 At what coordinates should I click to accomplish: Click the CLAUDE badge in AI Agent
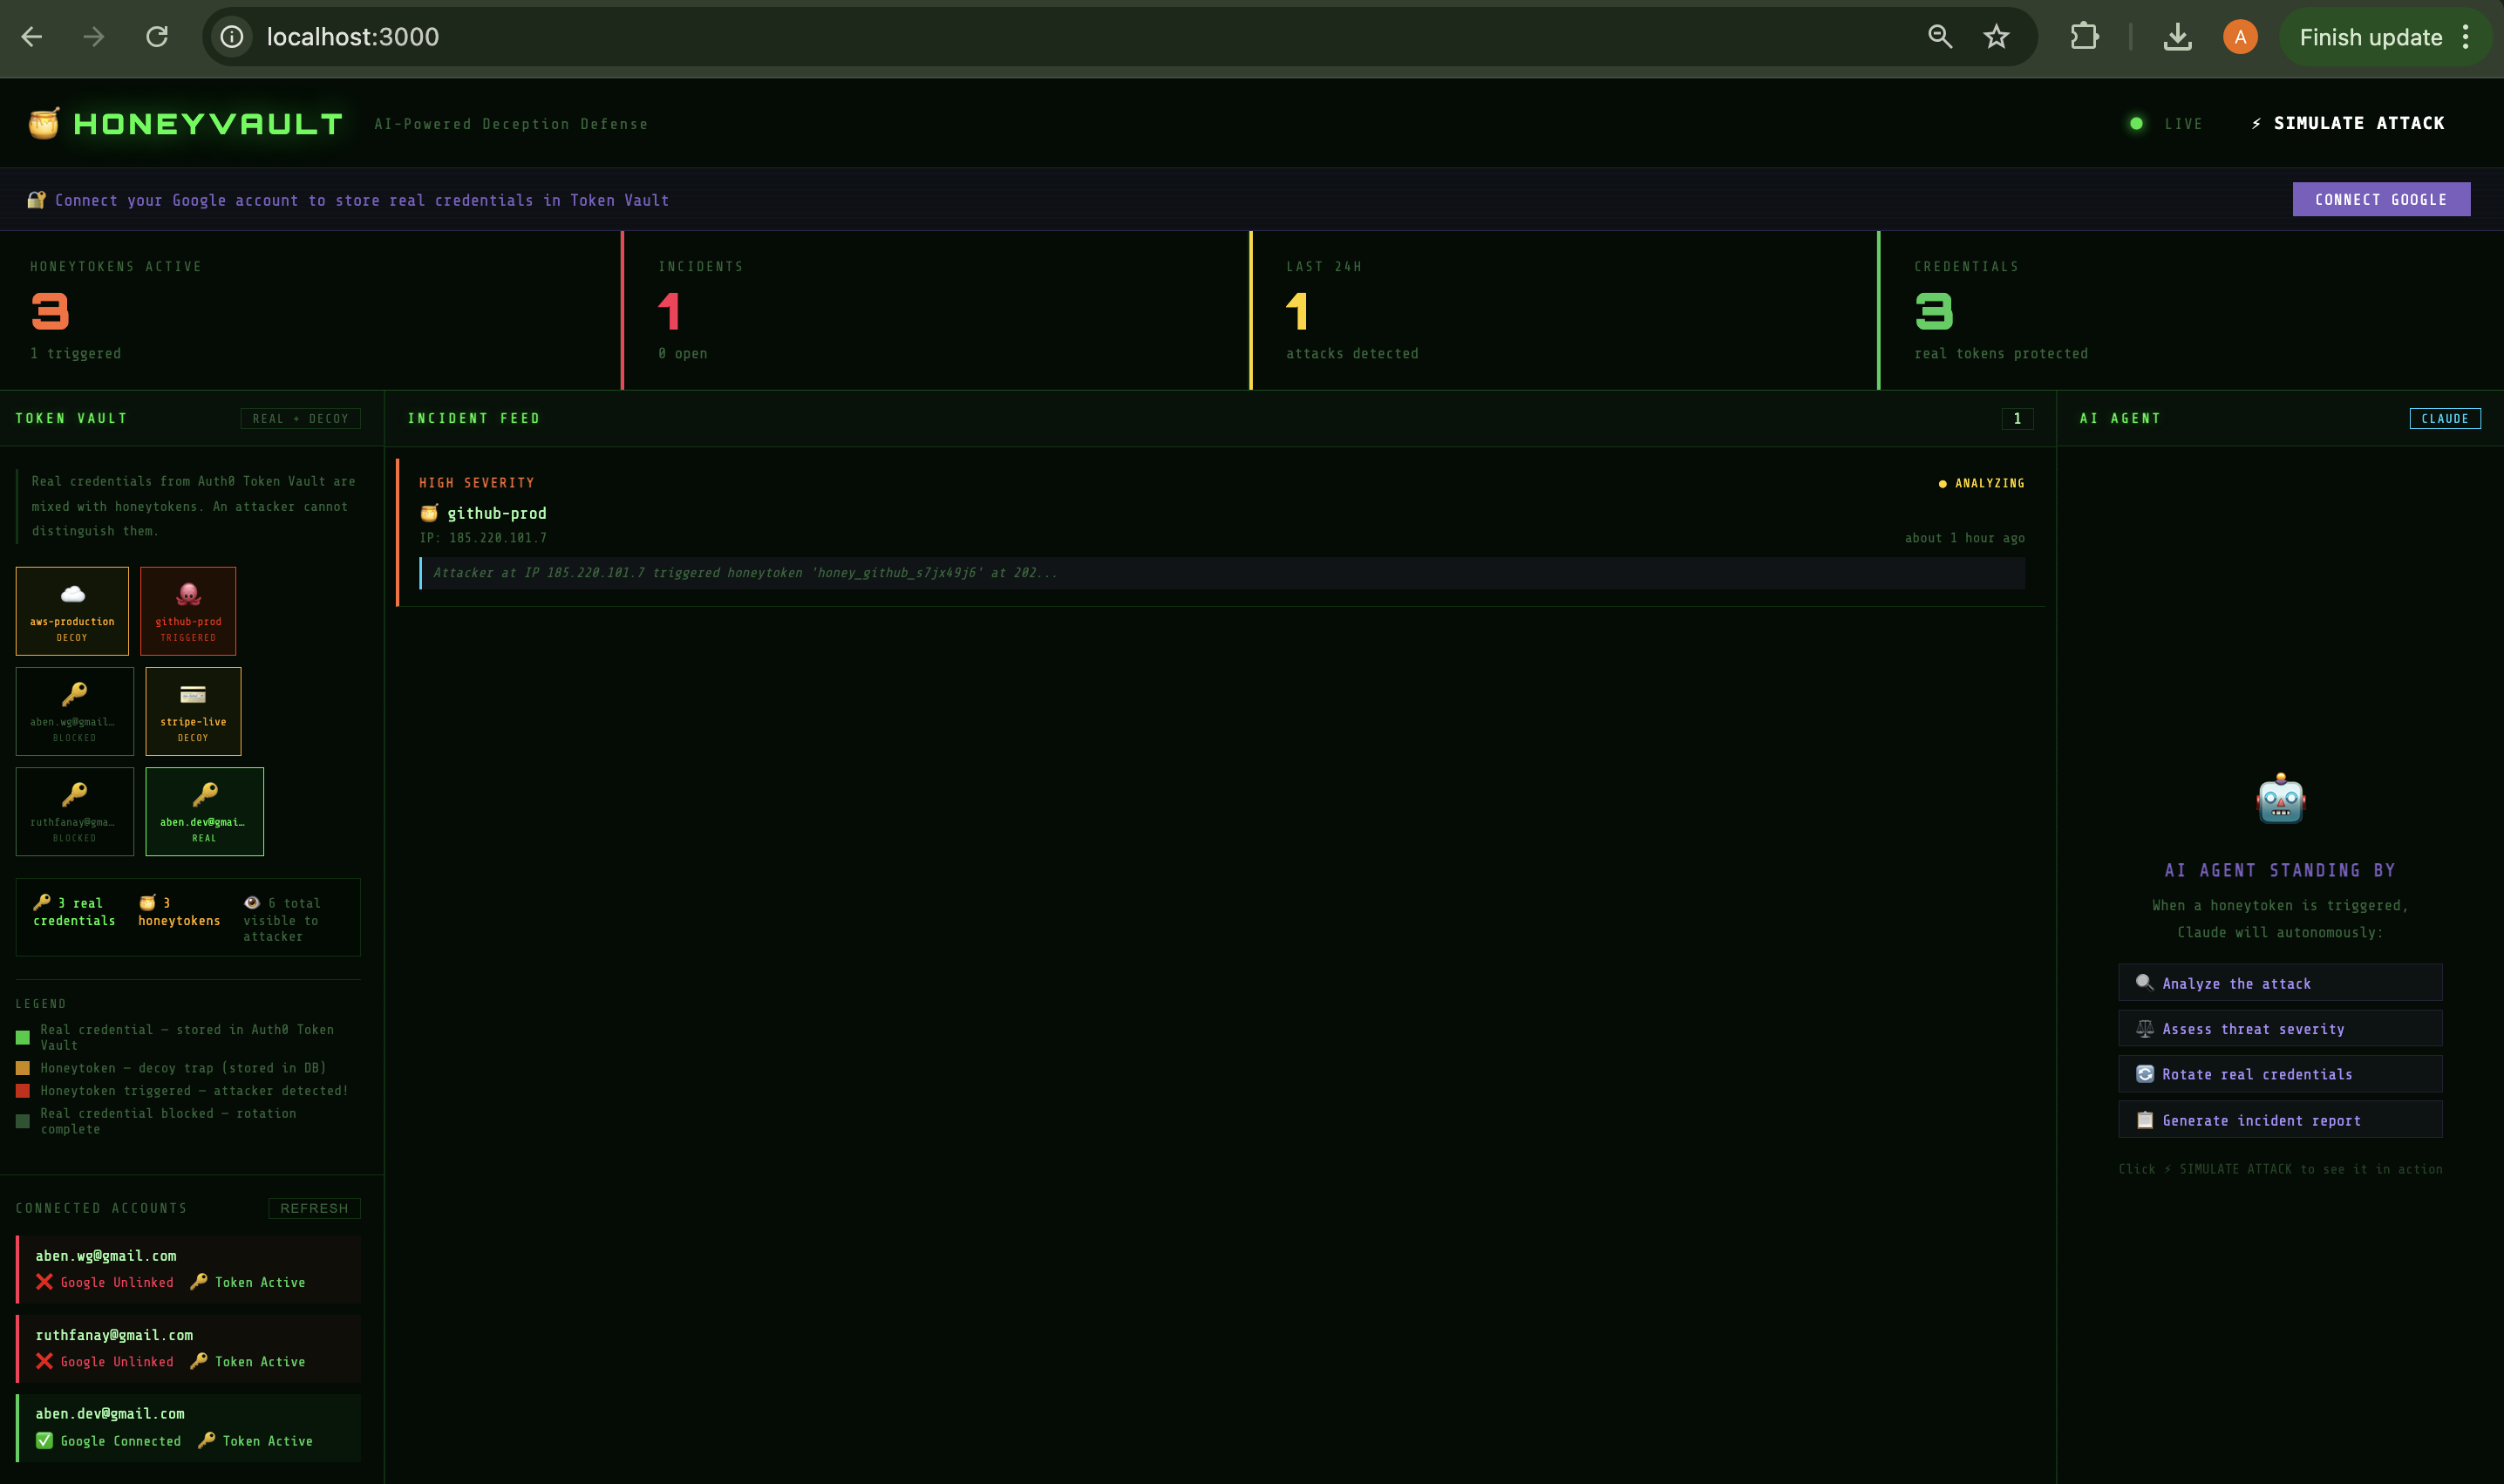coord(2444,418)
